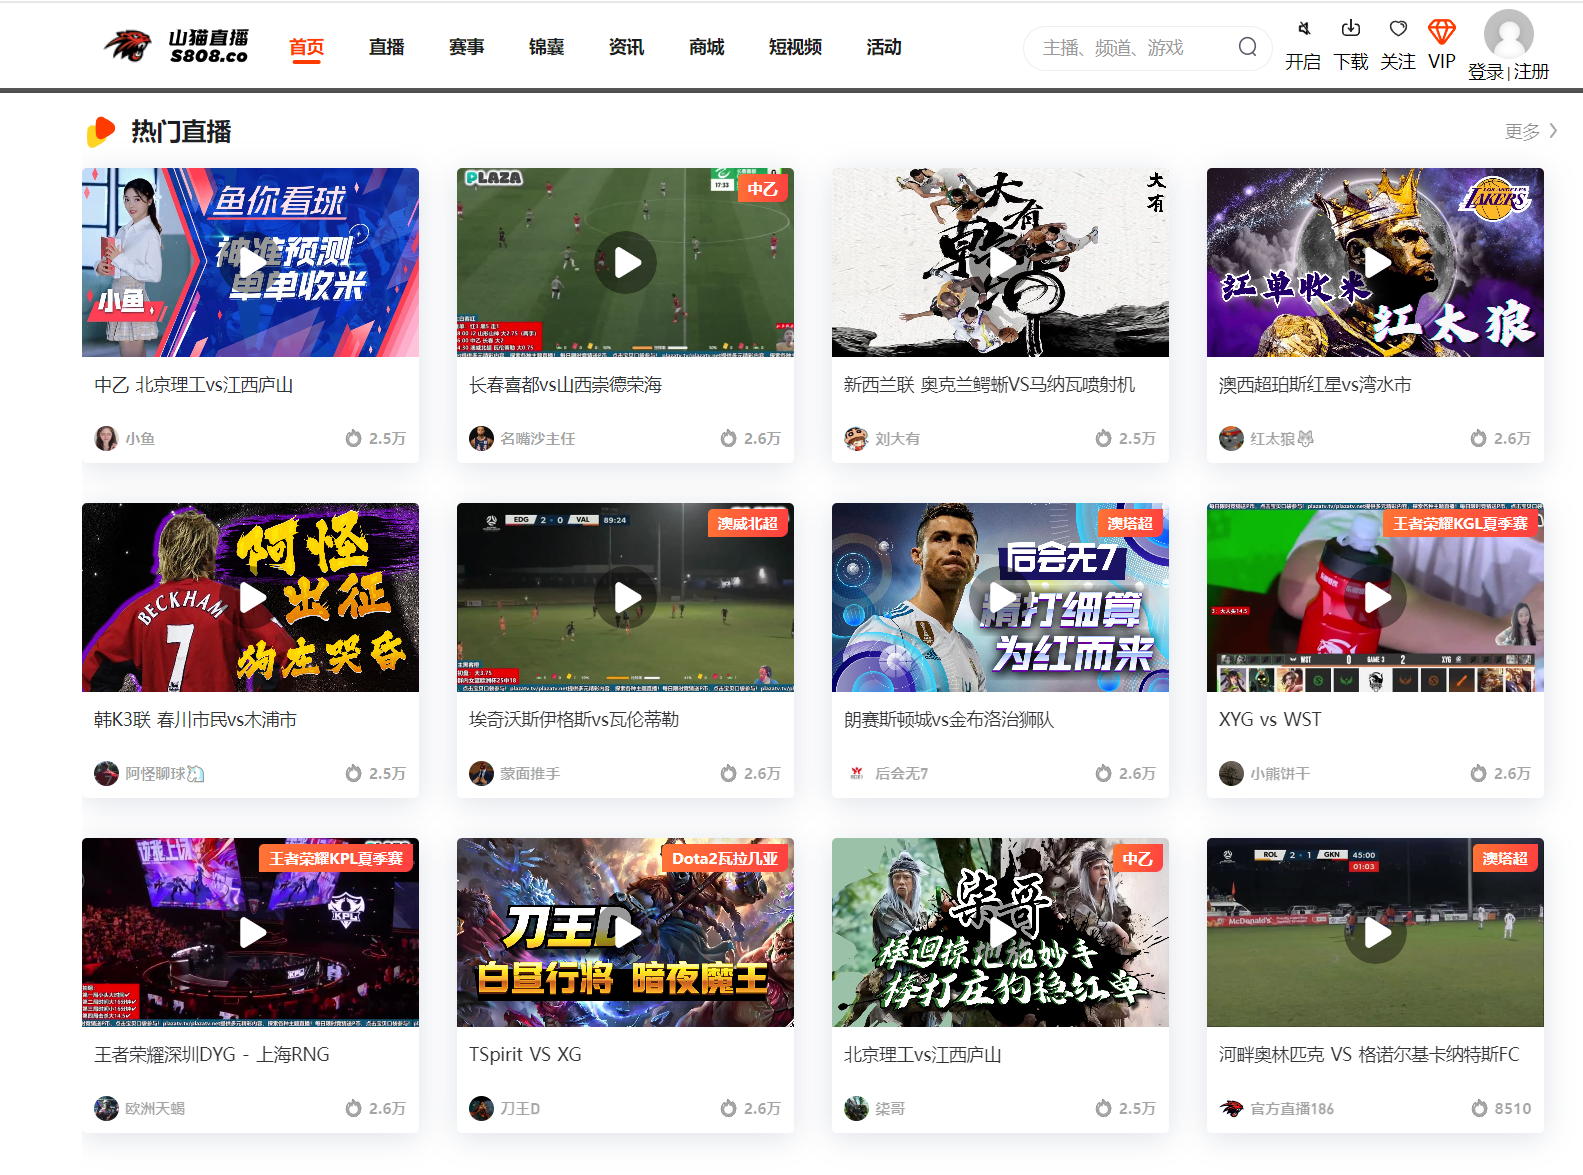Click the user avatar profile icon
The width and height of the screenshot is (1583, 1175).
[x=1508, y=34]
